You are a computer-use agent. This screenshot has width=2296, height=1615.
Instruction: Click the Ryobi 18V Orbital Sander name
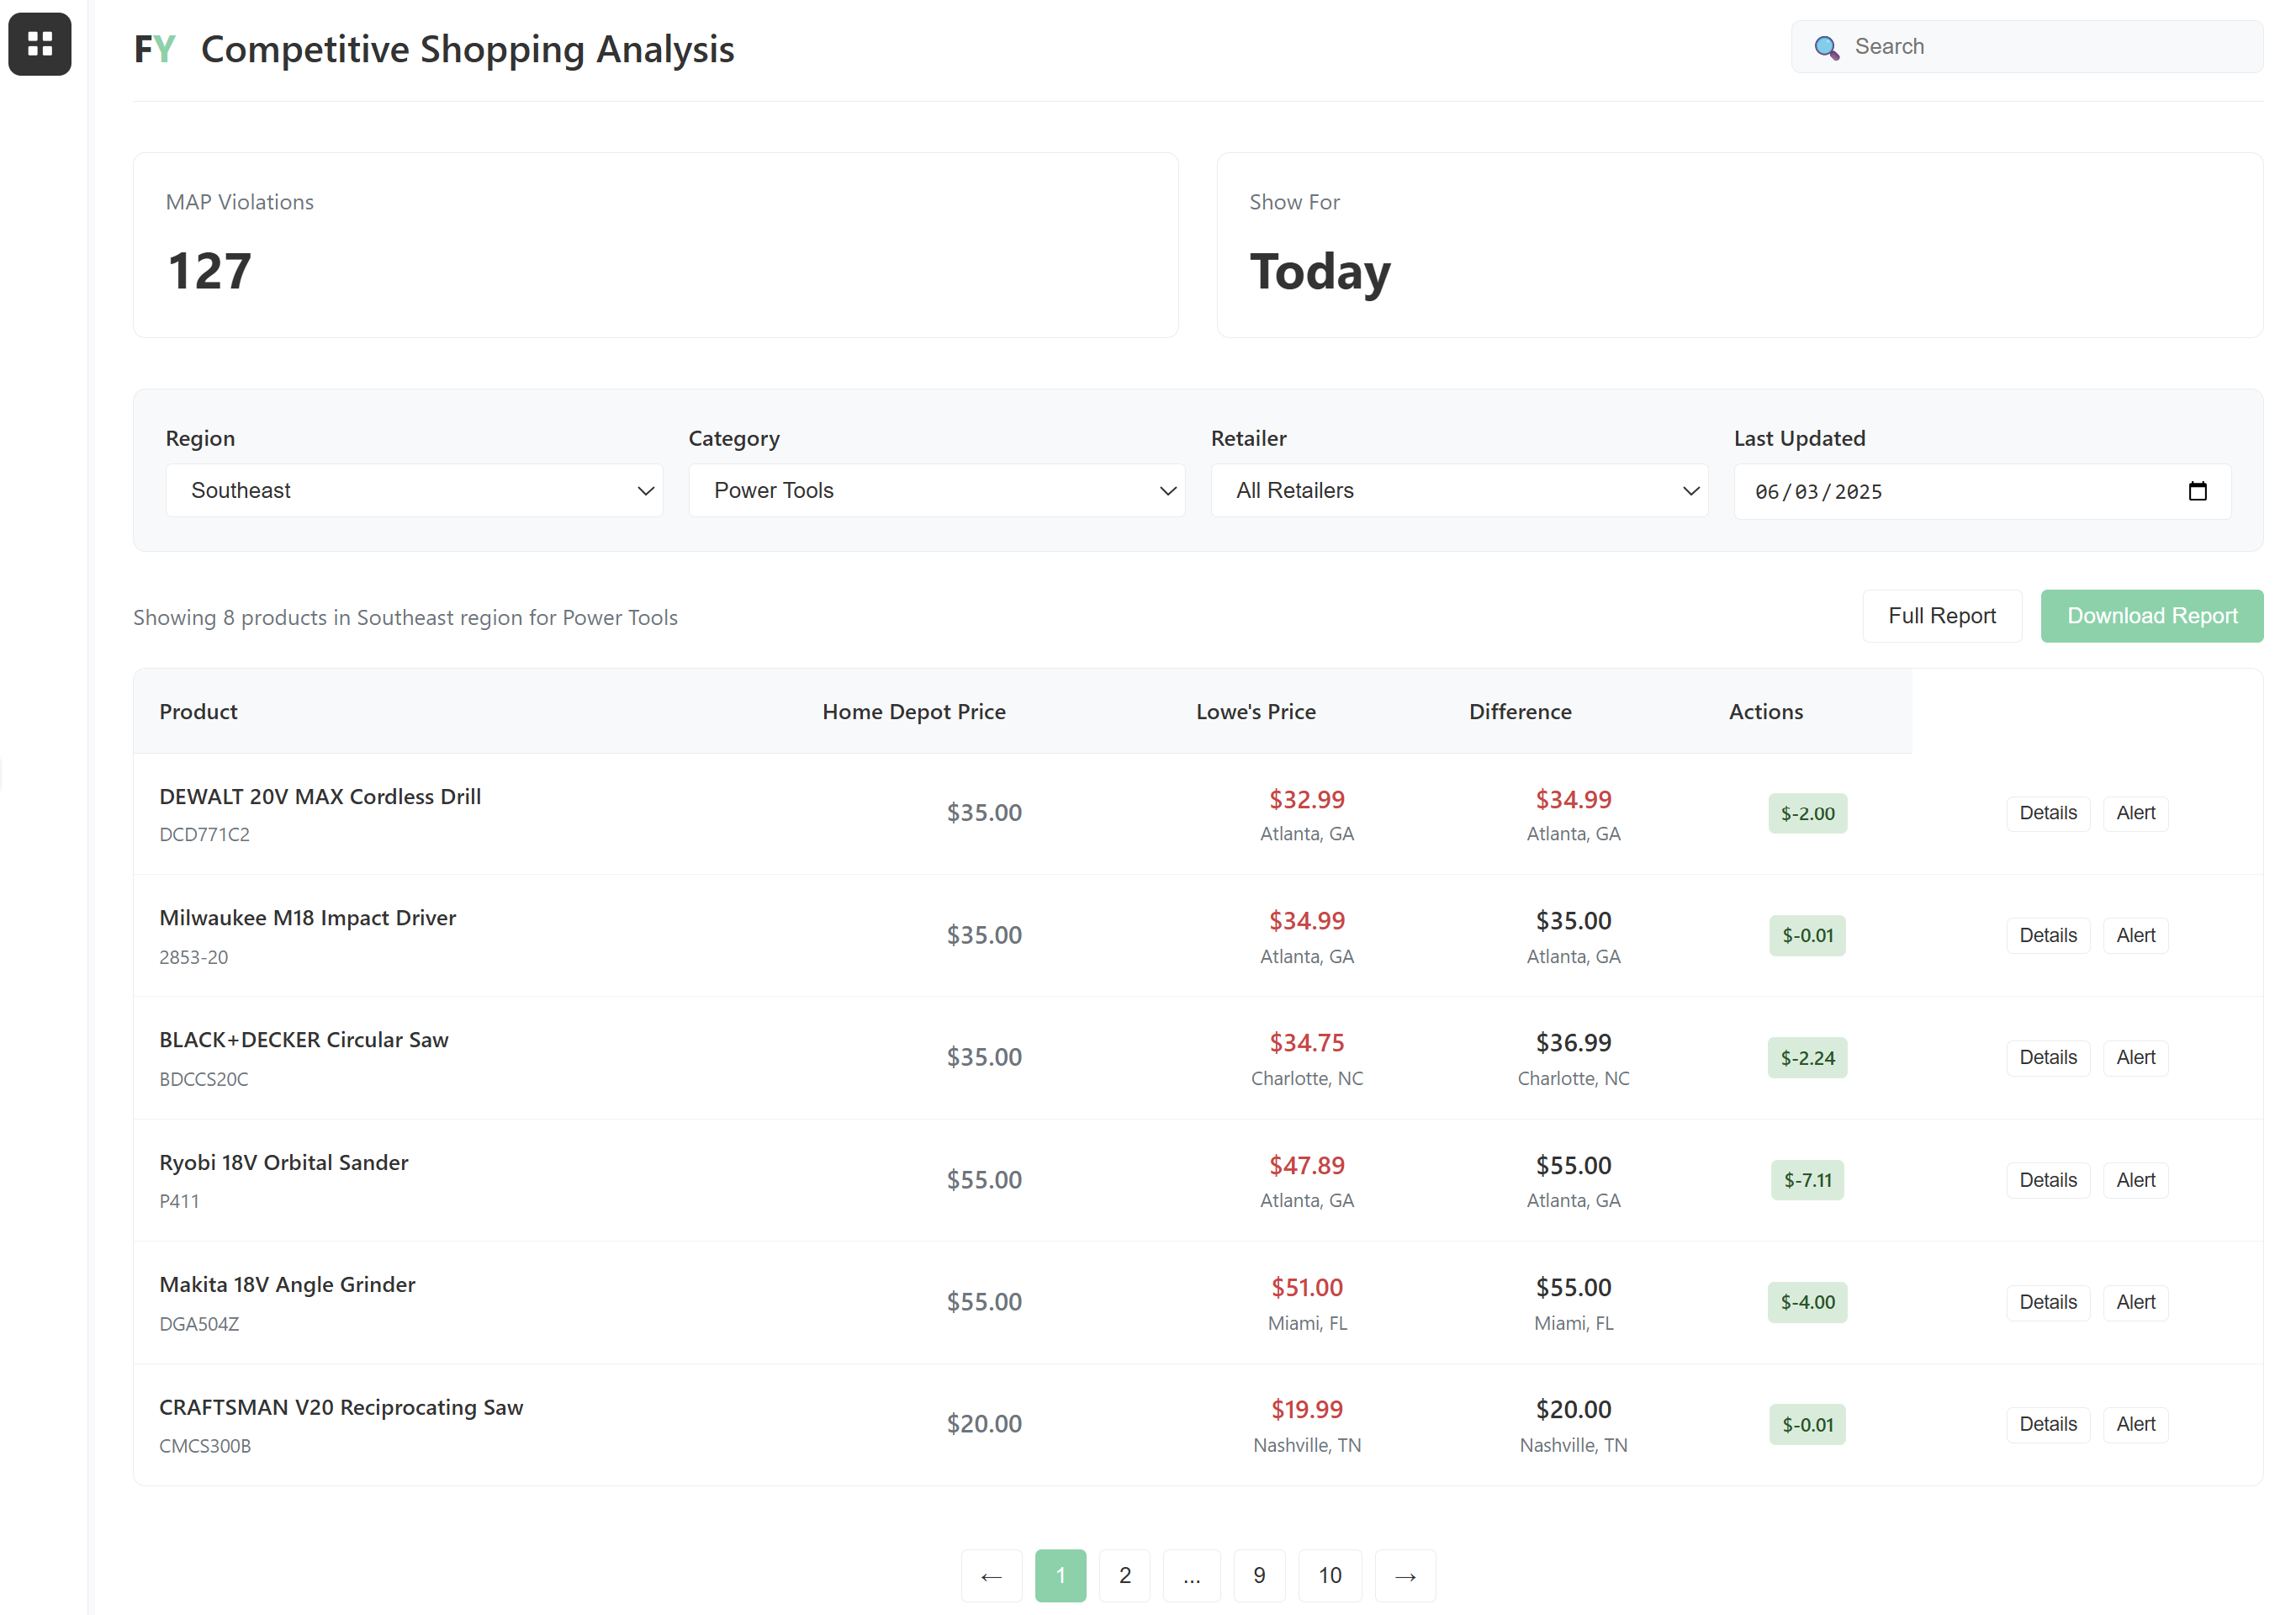coord(284,1163)
